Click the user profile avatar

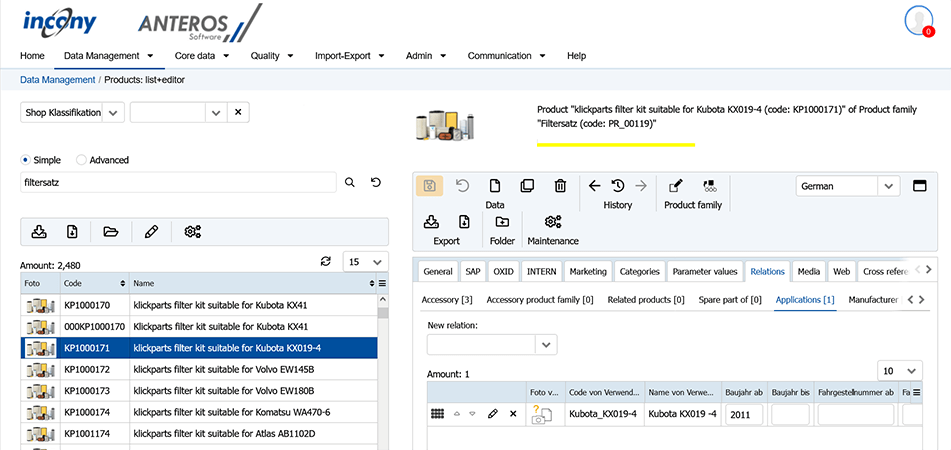919,21
